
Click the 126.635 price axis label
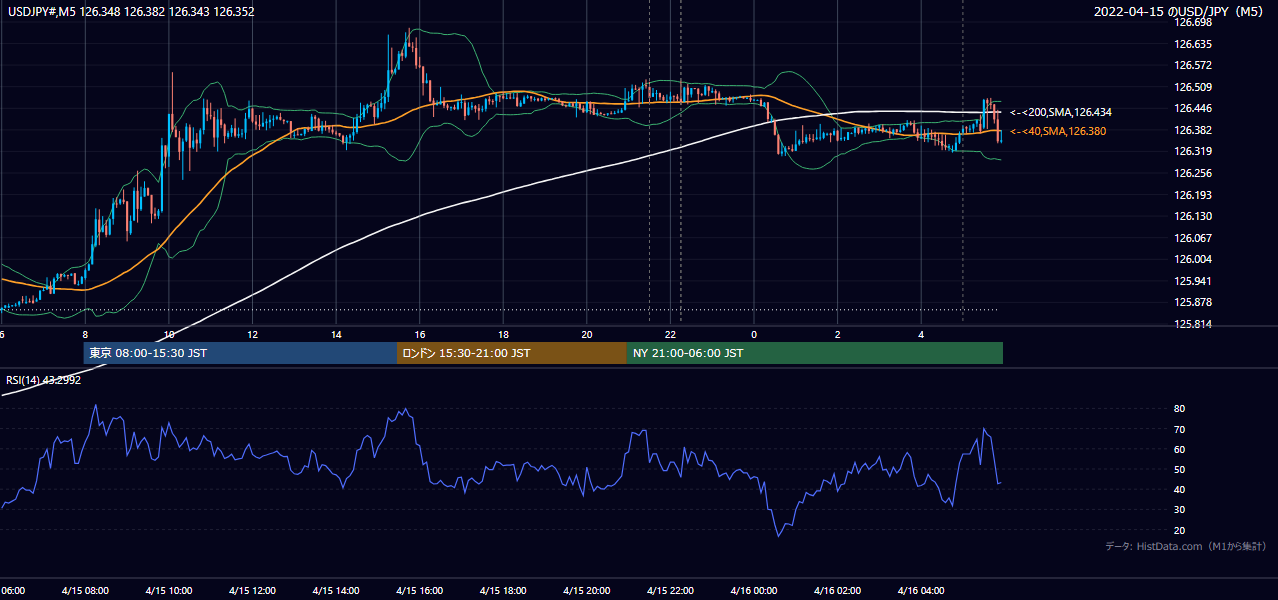click(1193, 44)
